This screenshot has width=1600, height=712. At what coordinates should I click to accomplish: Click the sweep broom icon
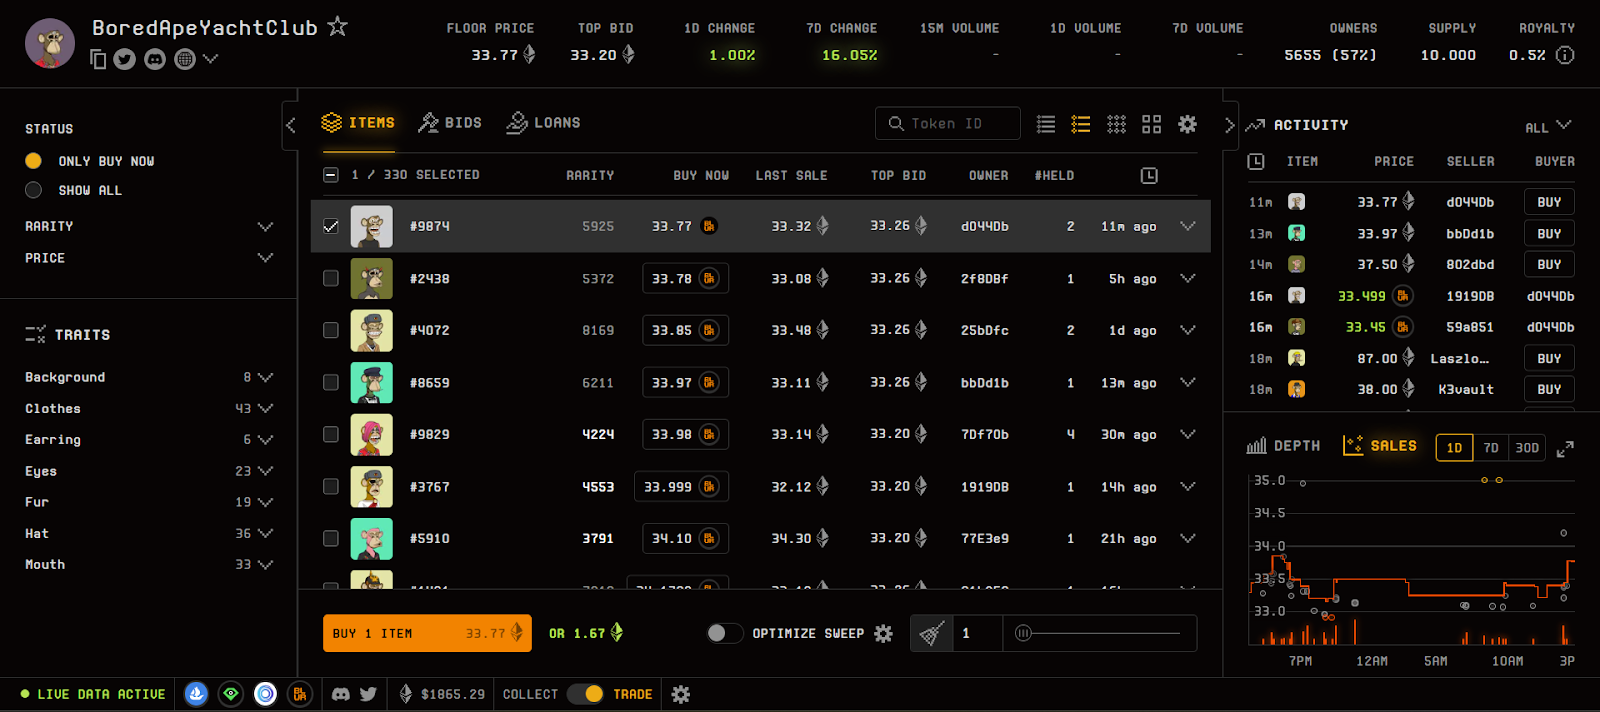pyautogui.click(x=932, y=633)
